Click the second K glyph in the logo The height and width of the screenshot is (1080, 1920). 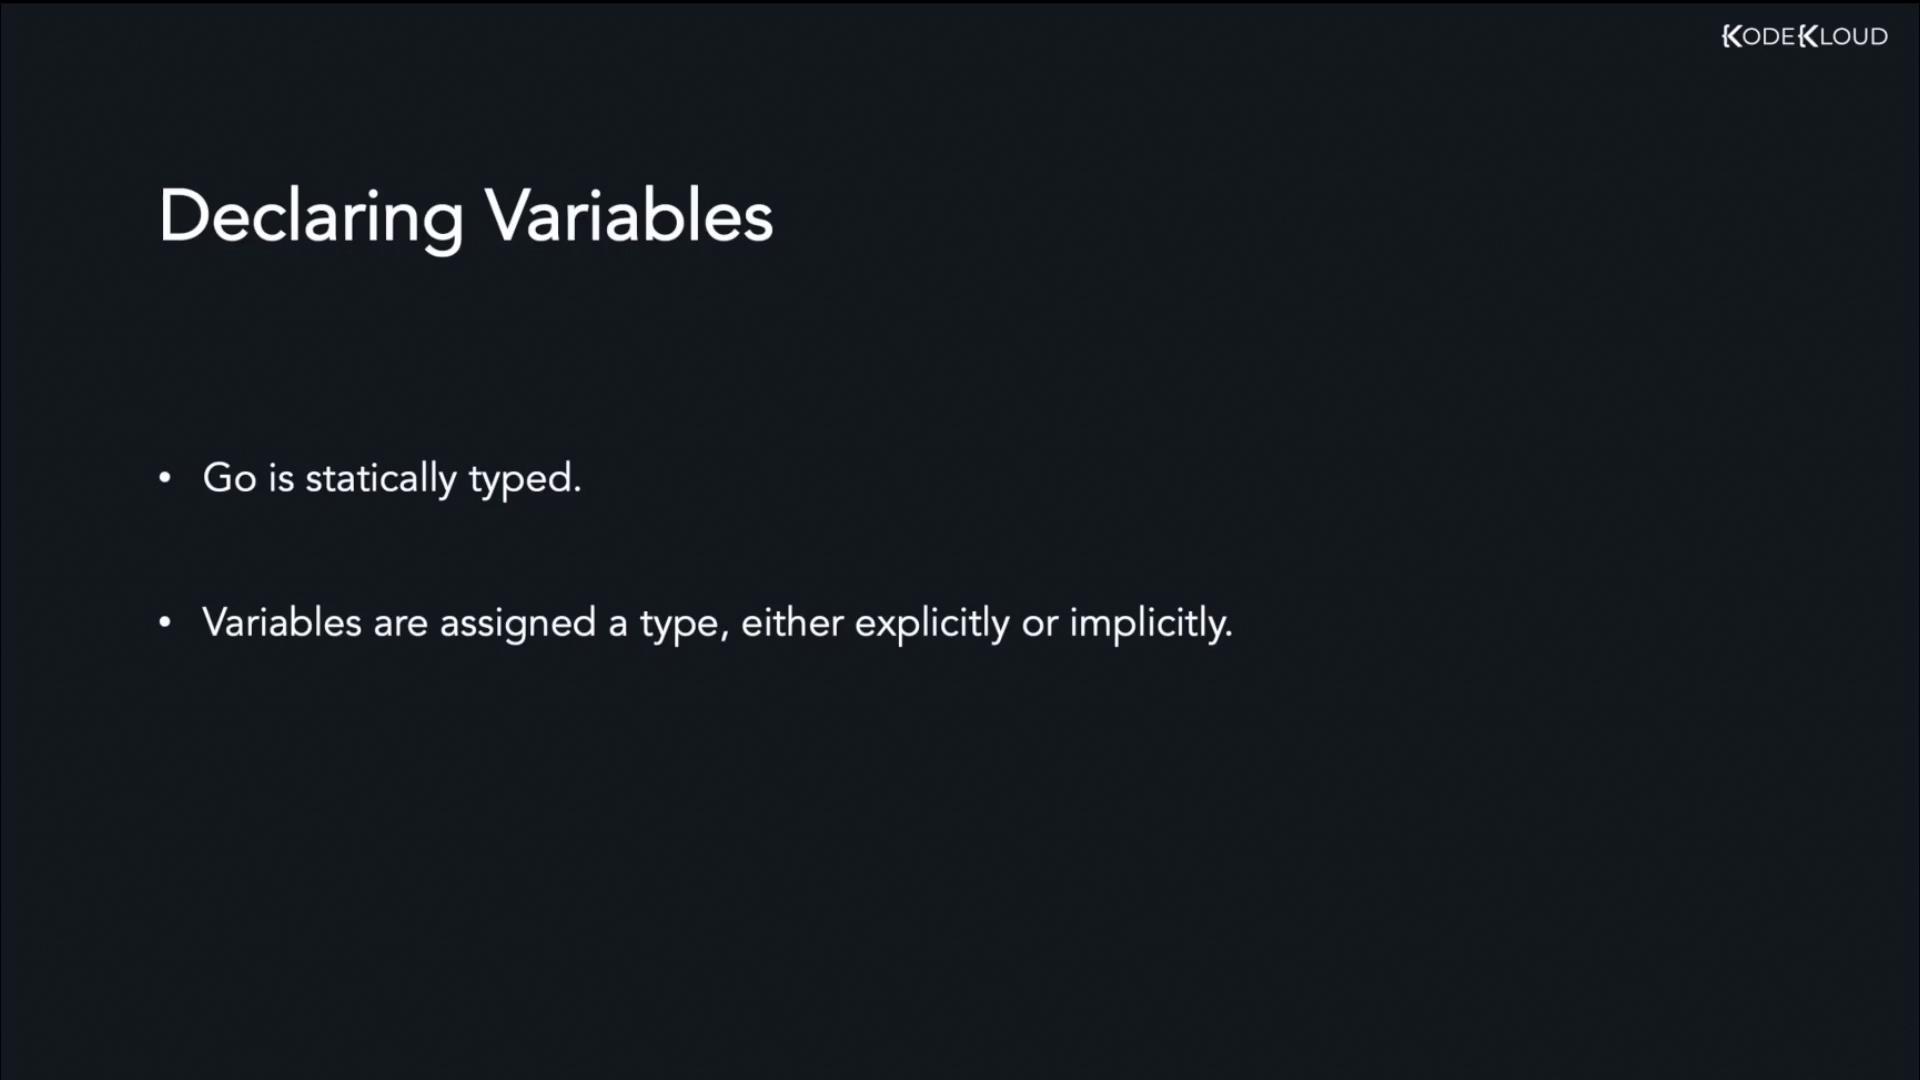pyautogui.click(x=1808, y=37)
